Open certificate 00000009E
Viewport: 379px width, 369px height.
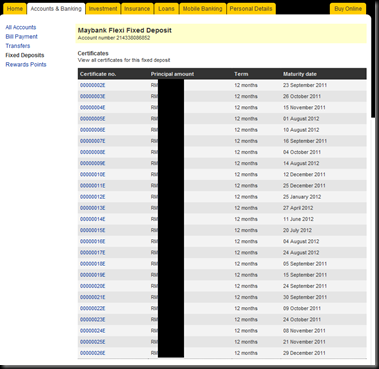coord(93,163)
